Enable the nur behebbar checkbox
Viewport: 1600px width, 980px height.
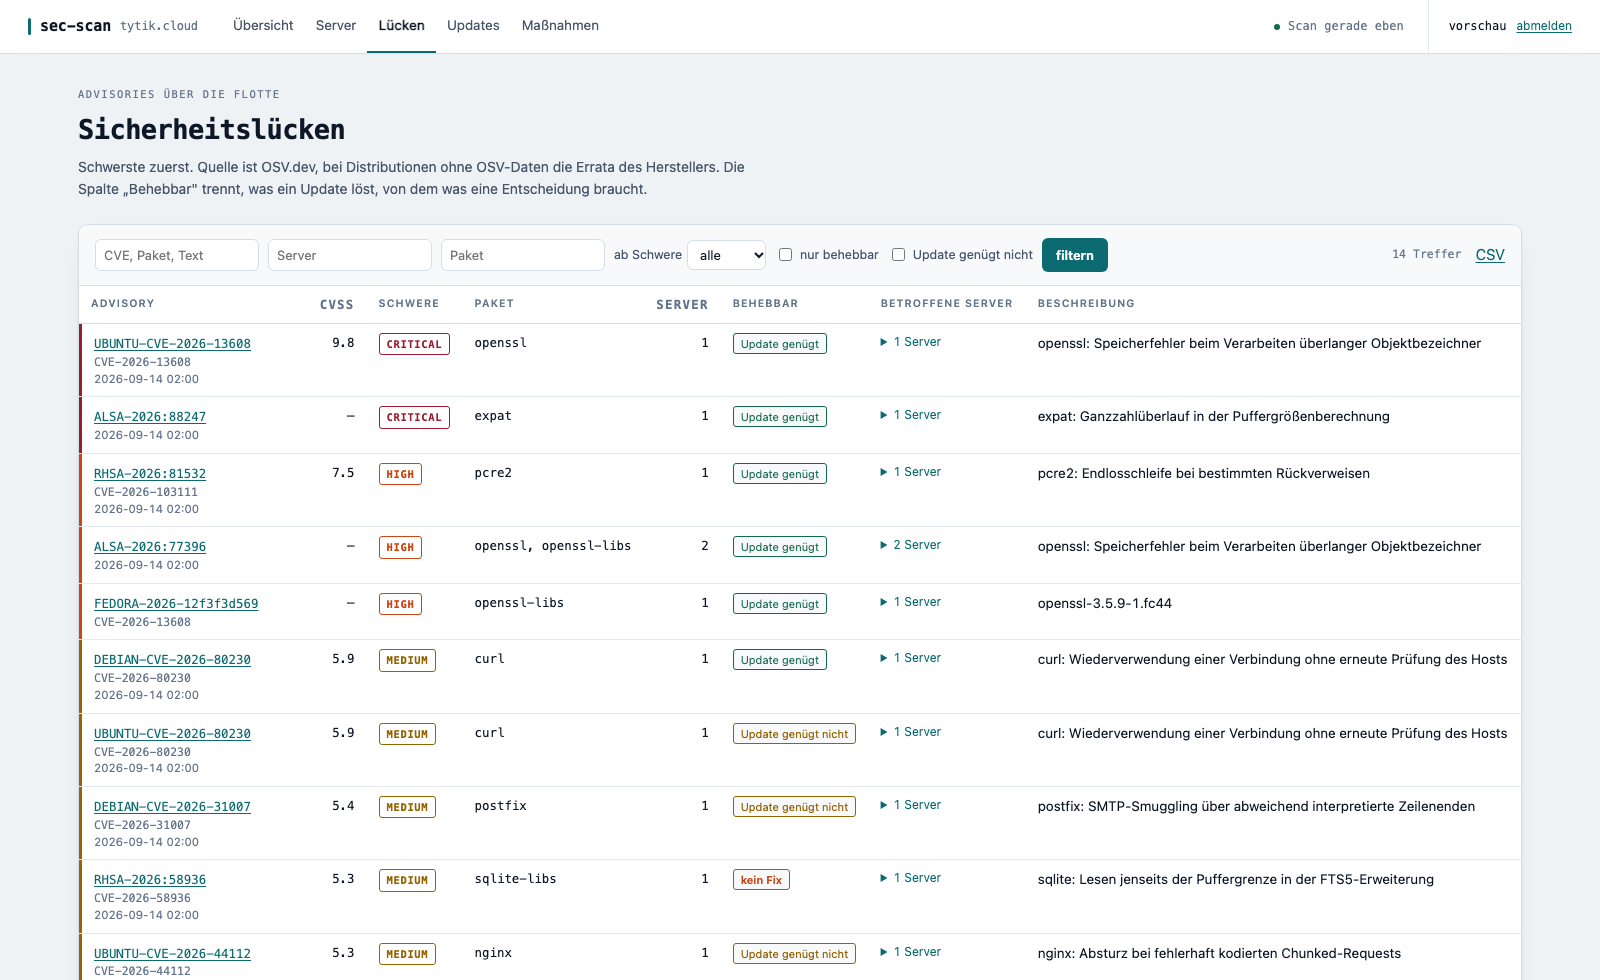coord(786,255)
